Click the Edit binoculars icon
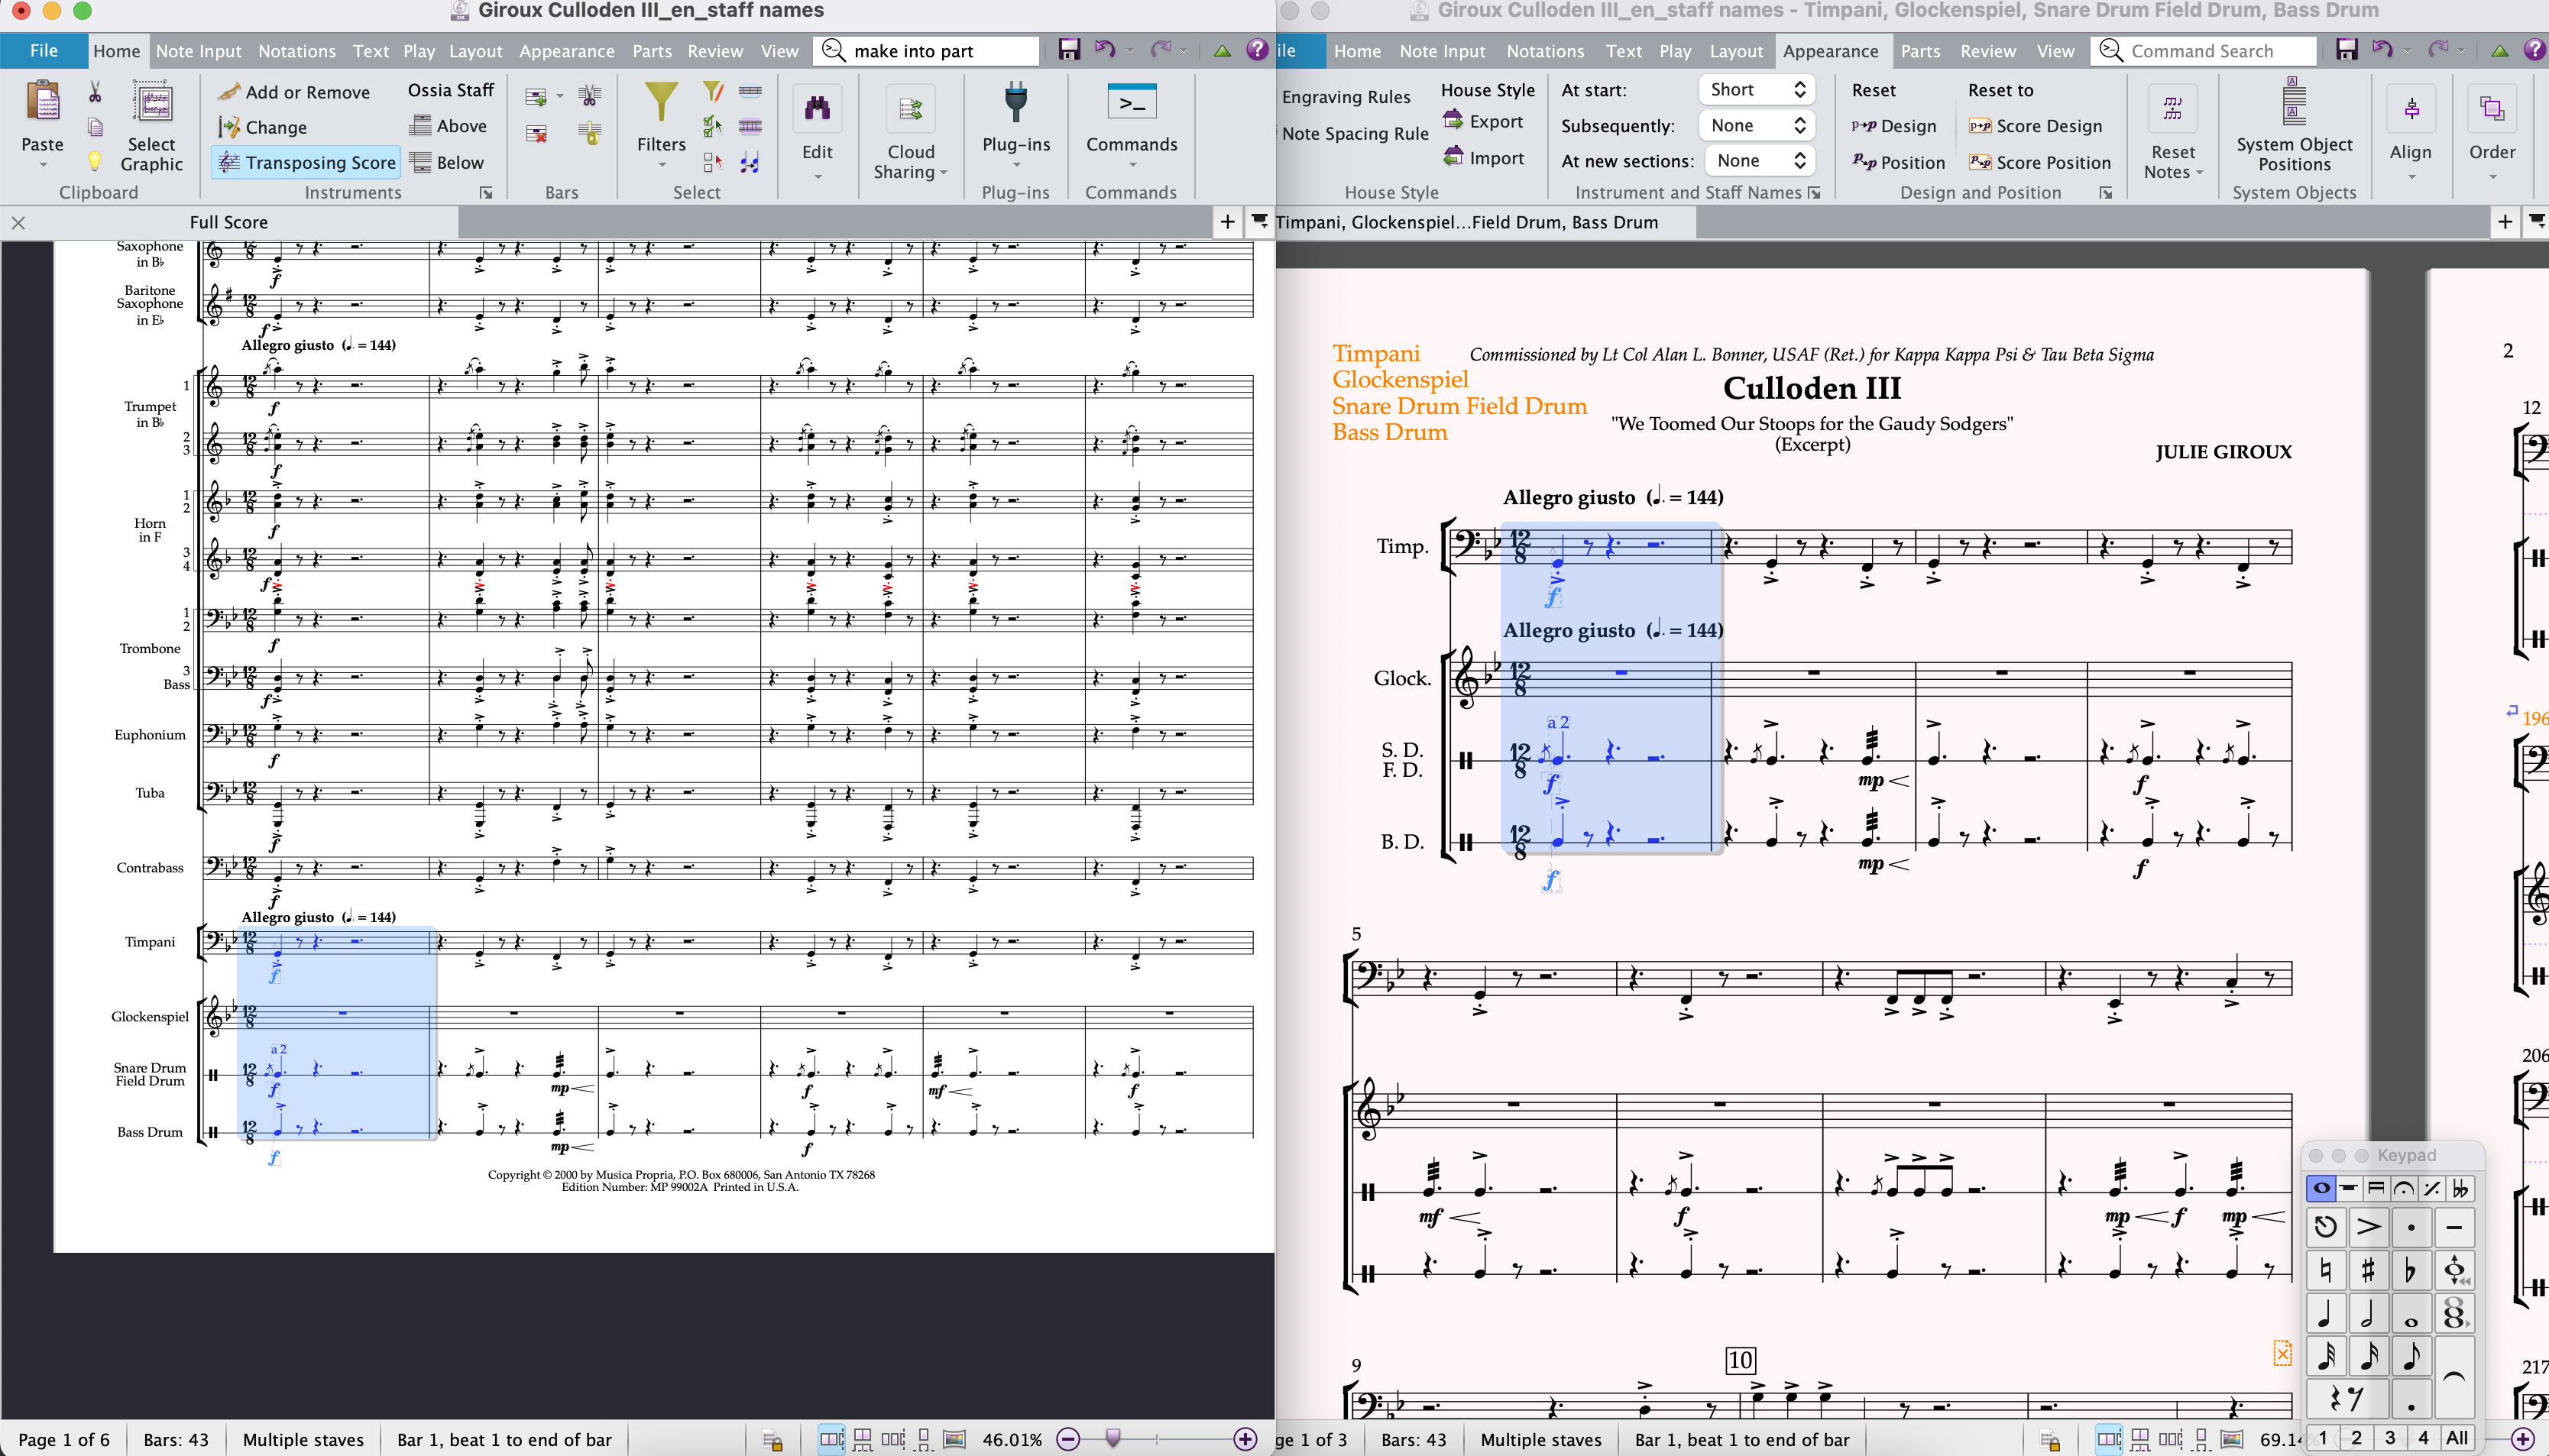 [817, 109]
